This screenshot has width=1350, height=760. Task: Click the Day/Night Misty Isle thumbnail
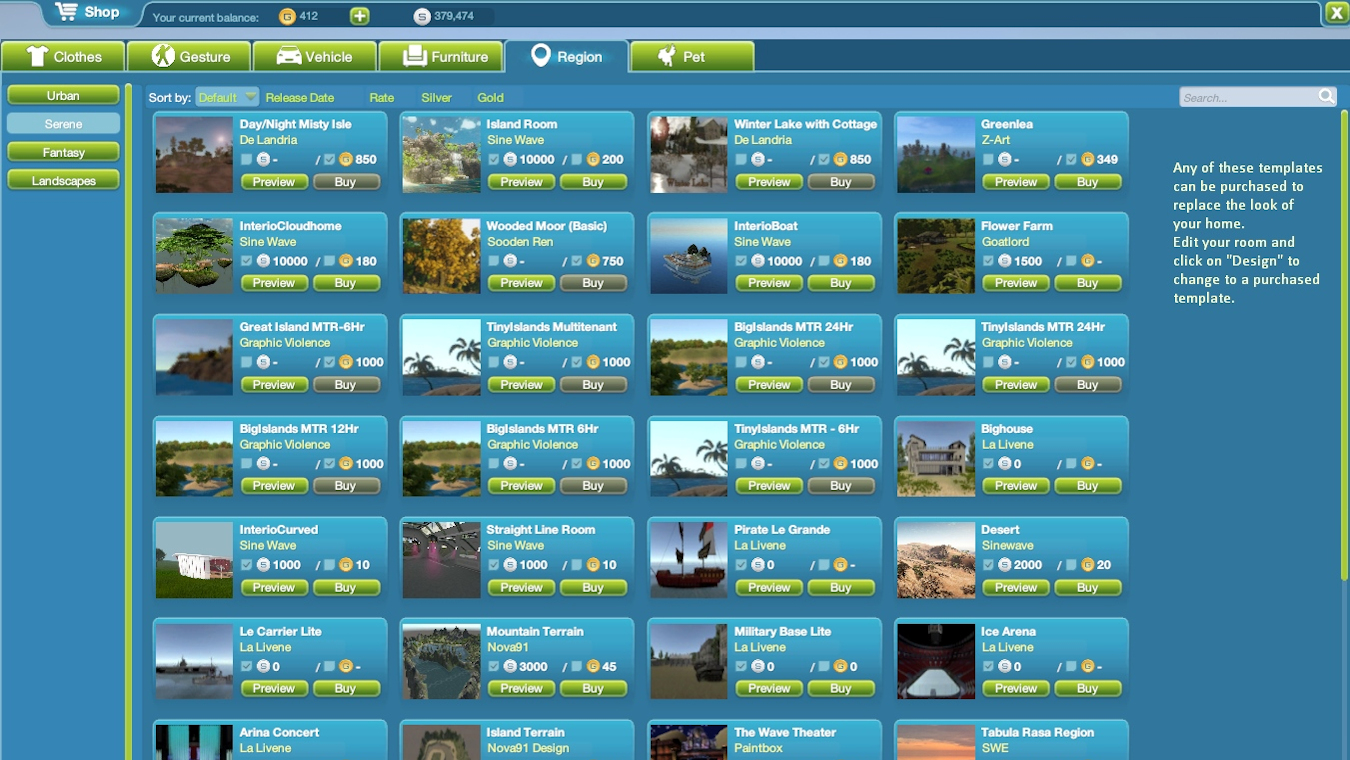click(194, 155)
